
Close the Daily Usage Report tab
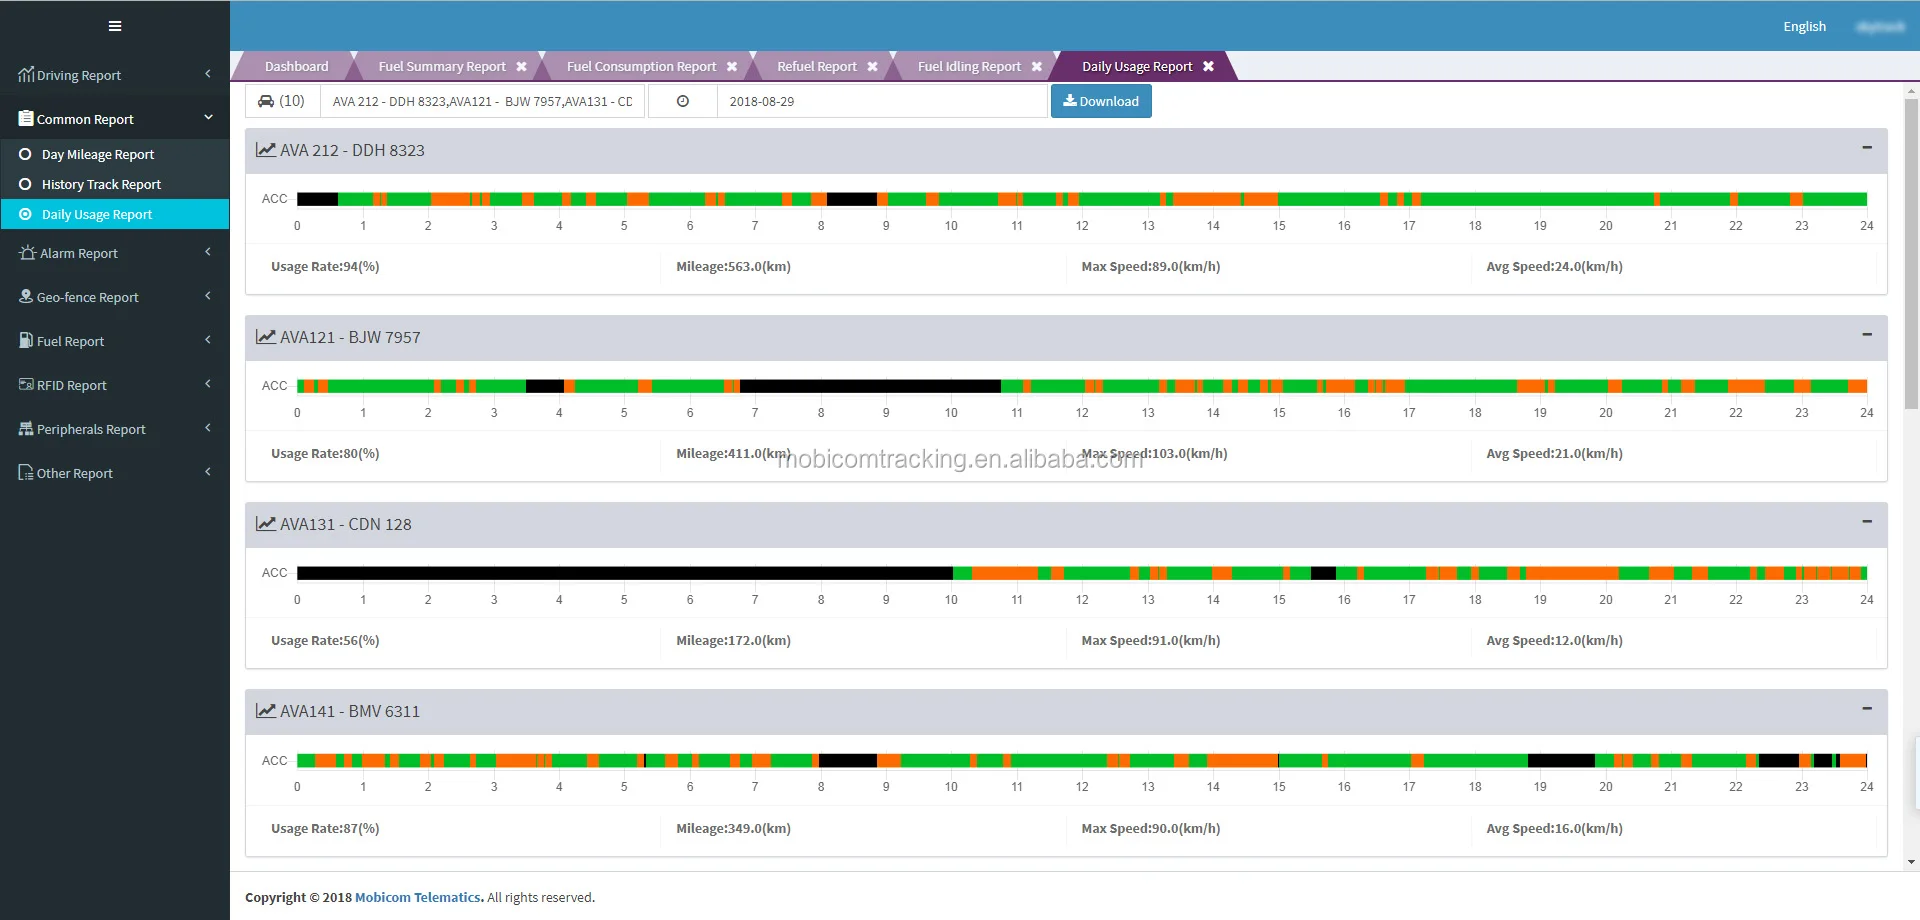[1208, 67]
